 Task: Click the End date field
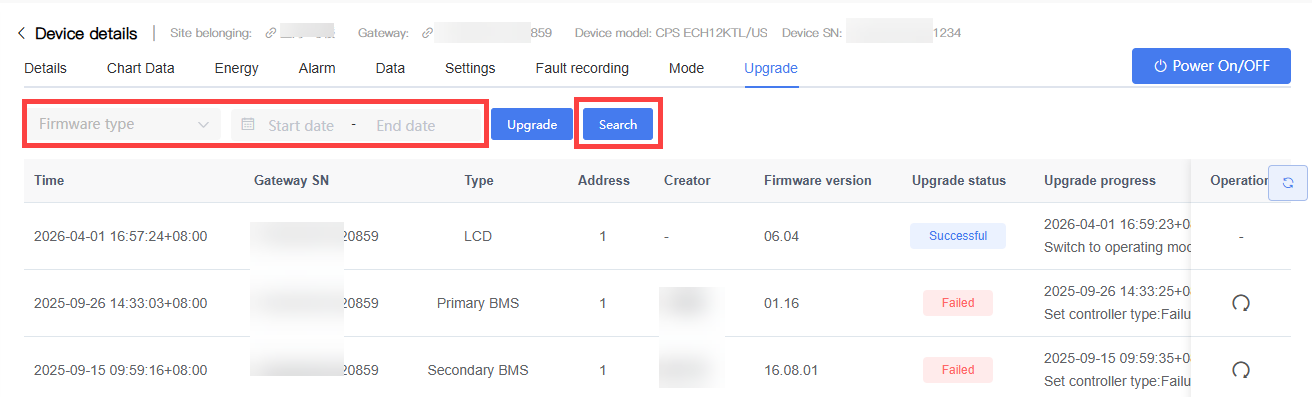point(406,126)
